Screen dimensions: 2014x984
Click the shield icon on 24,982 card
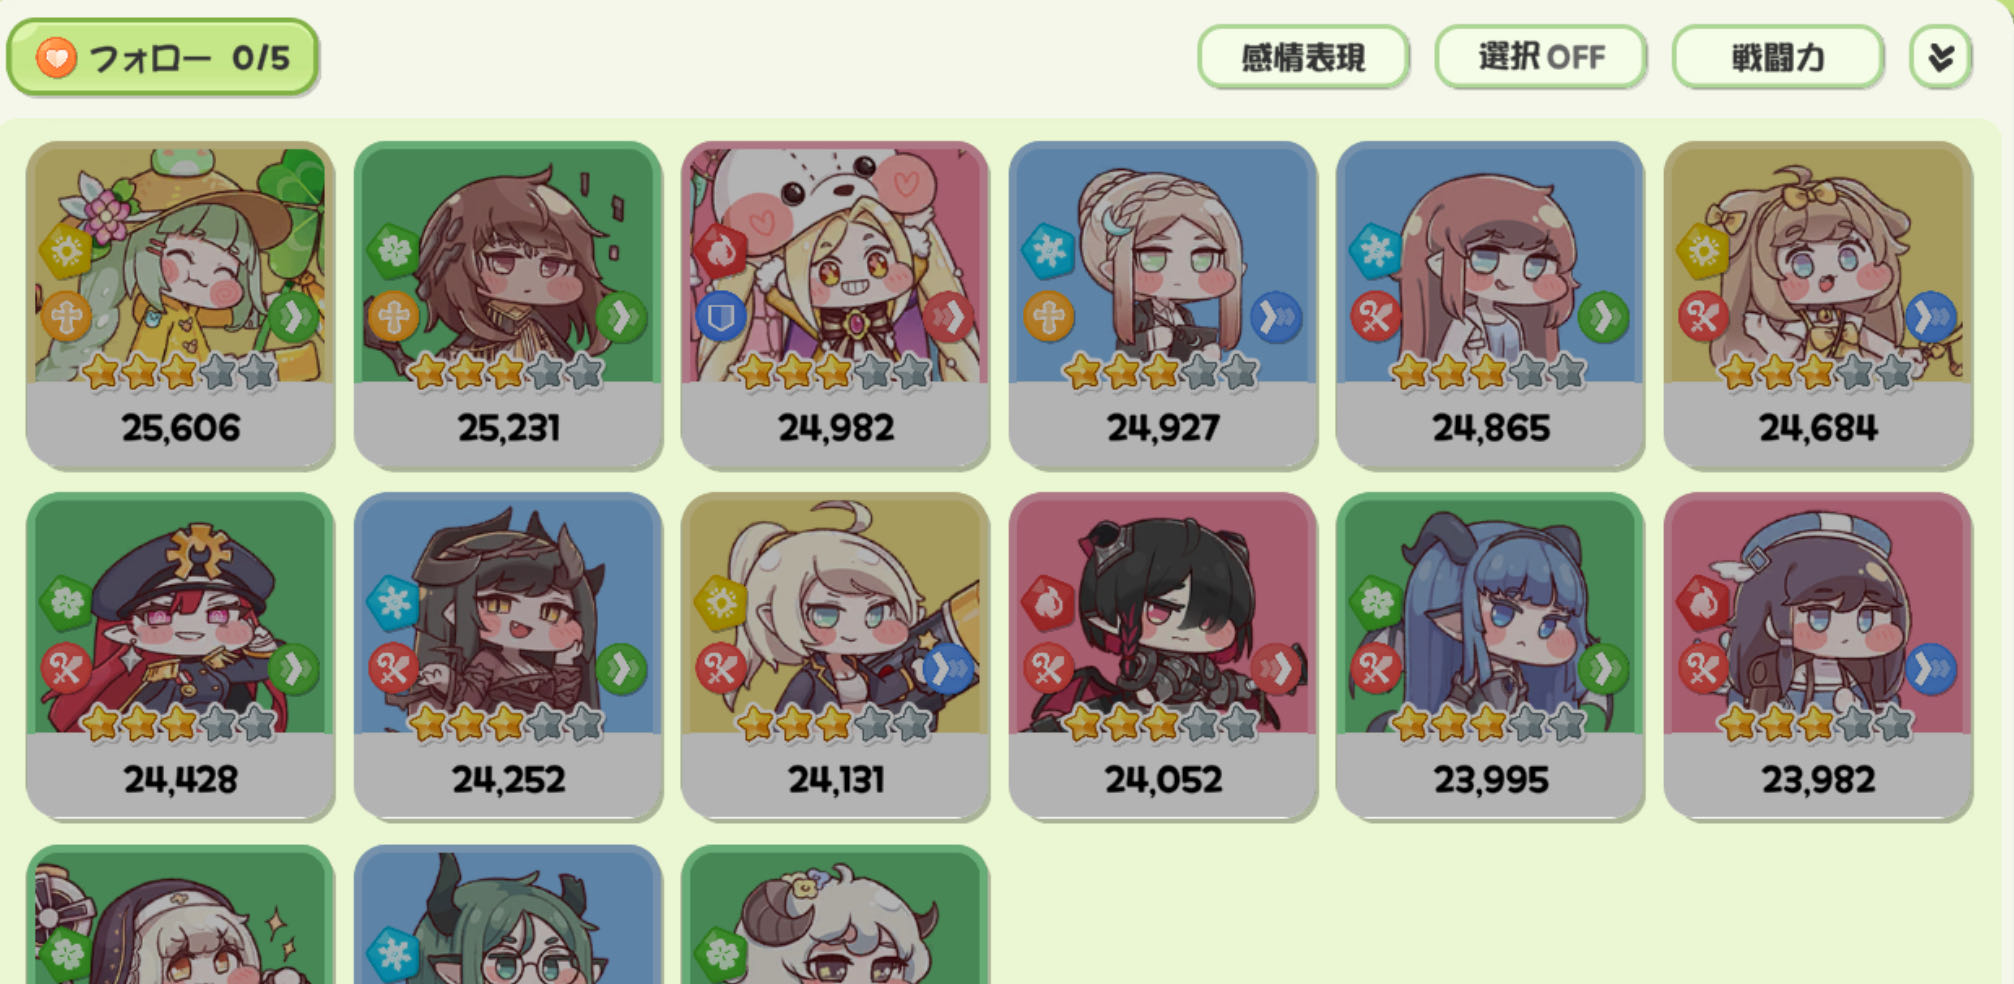pyautogui.click(x=721, y=318)
